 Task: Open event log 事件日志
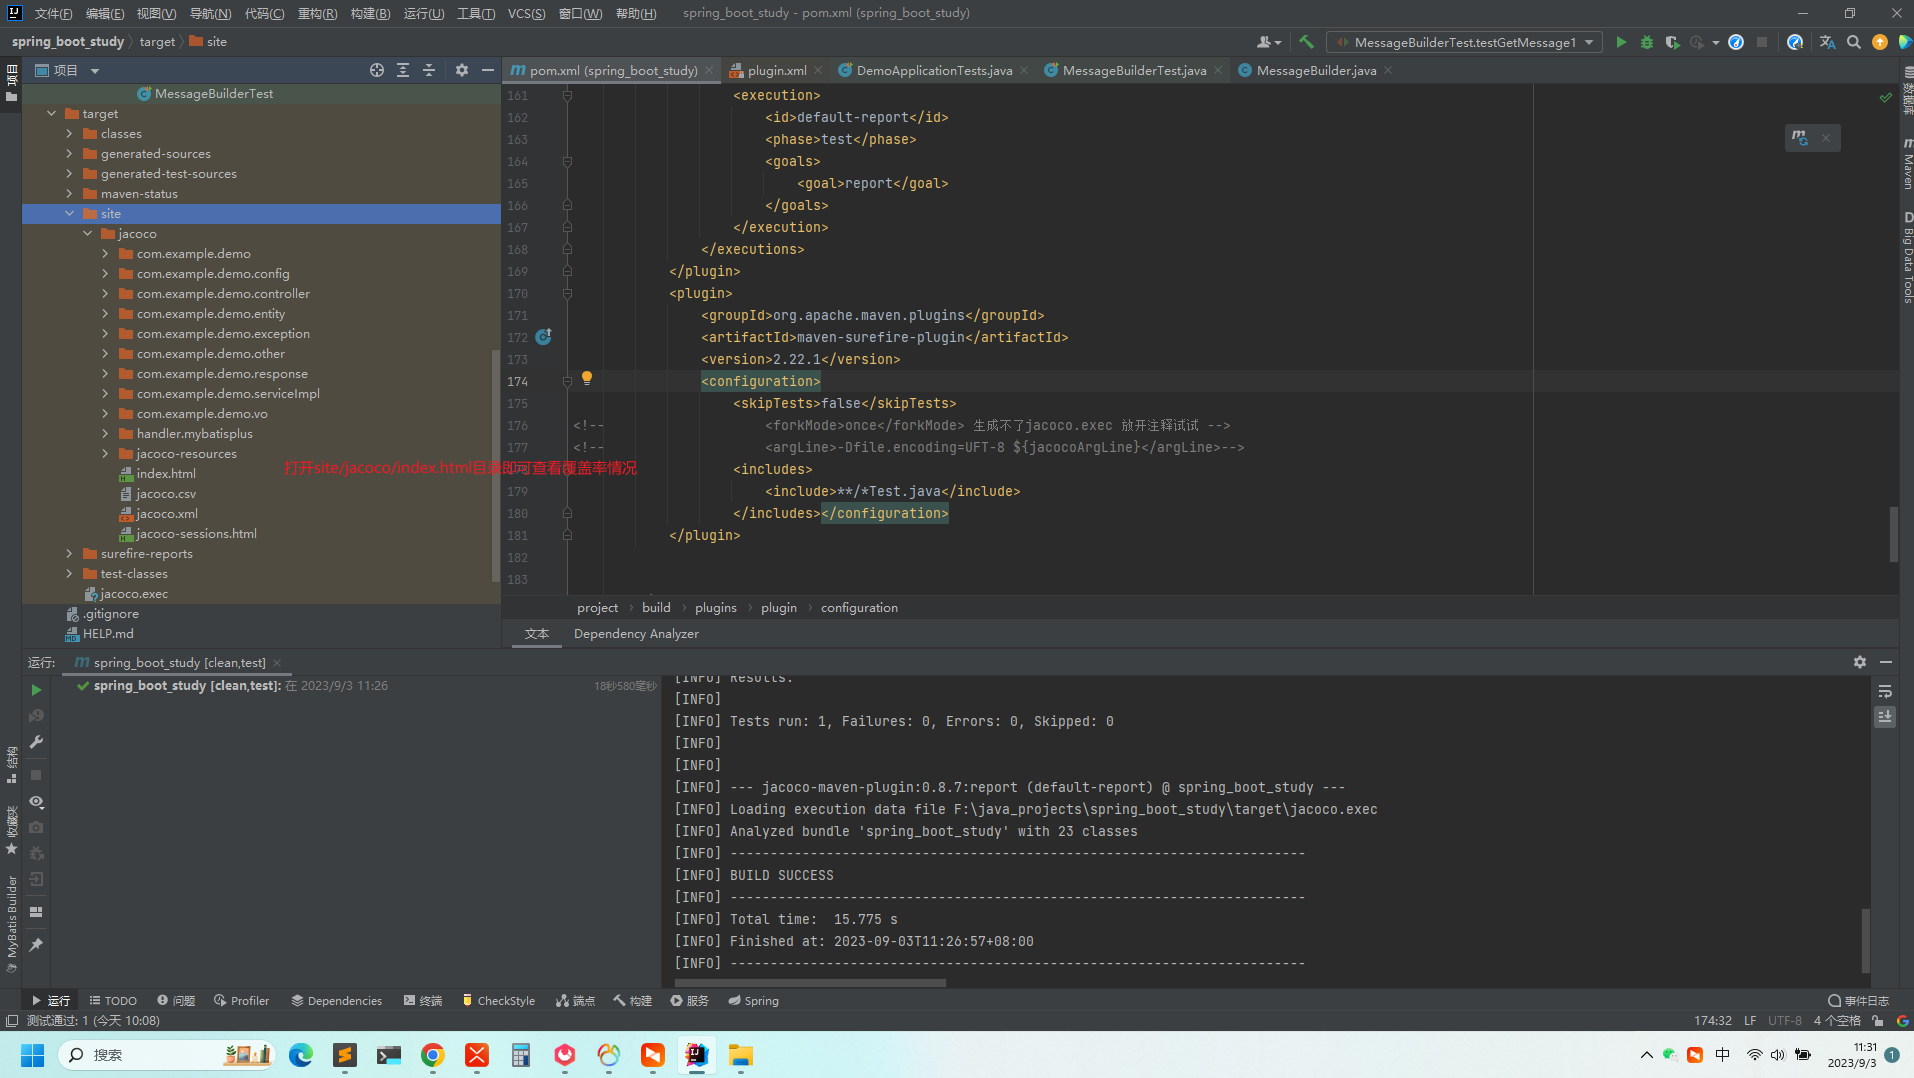[1858, 1001]
